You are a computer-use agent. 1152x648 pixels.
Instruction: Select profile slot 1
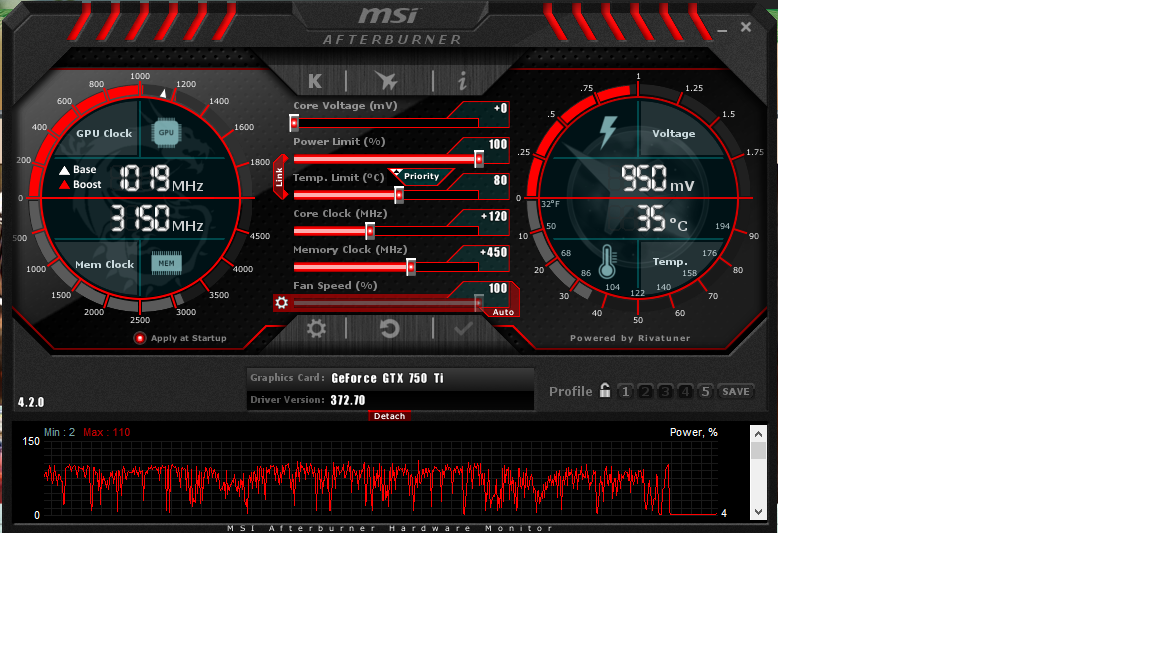click(625, 392)
